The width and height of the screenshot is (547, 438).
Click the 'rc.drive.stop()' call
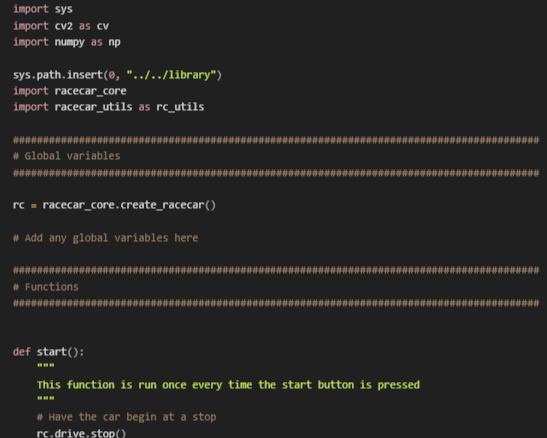pyautogui.click(x=81, y=433)
